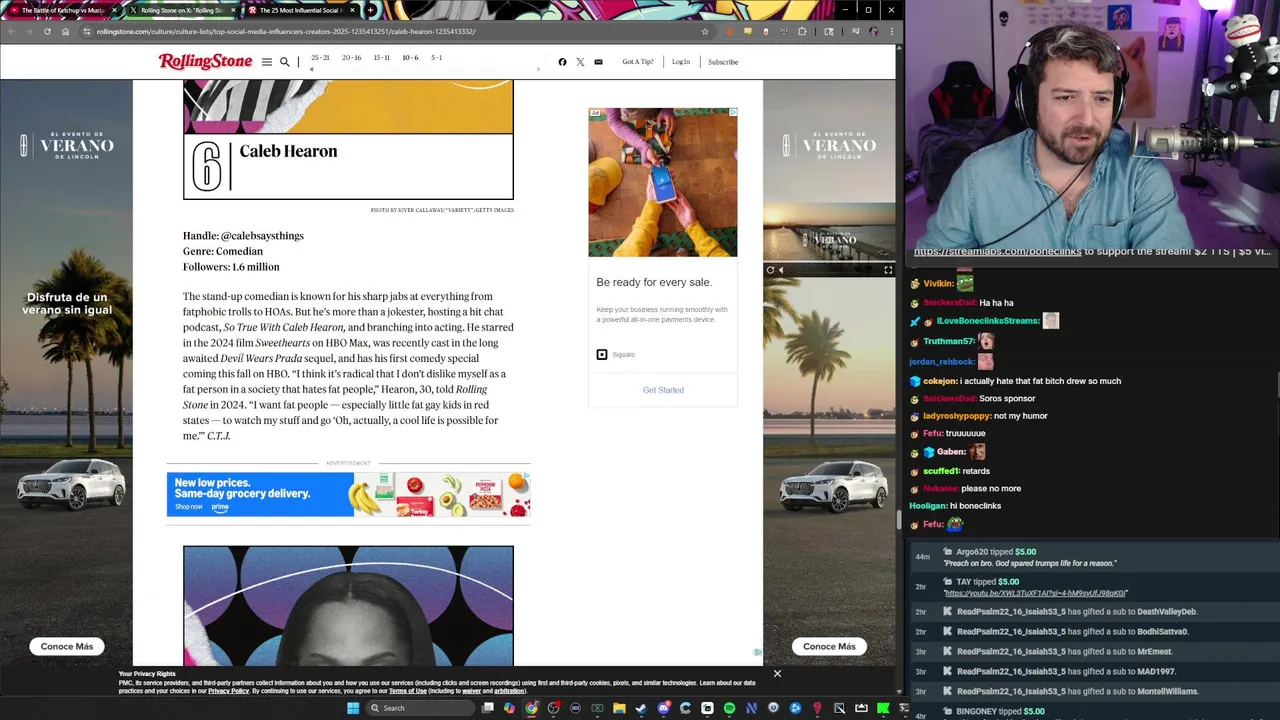Click the Subscribe link
Image resolution: width=1280 pixels, height=720 pixels.
(723, 62)
